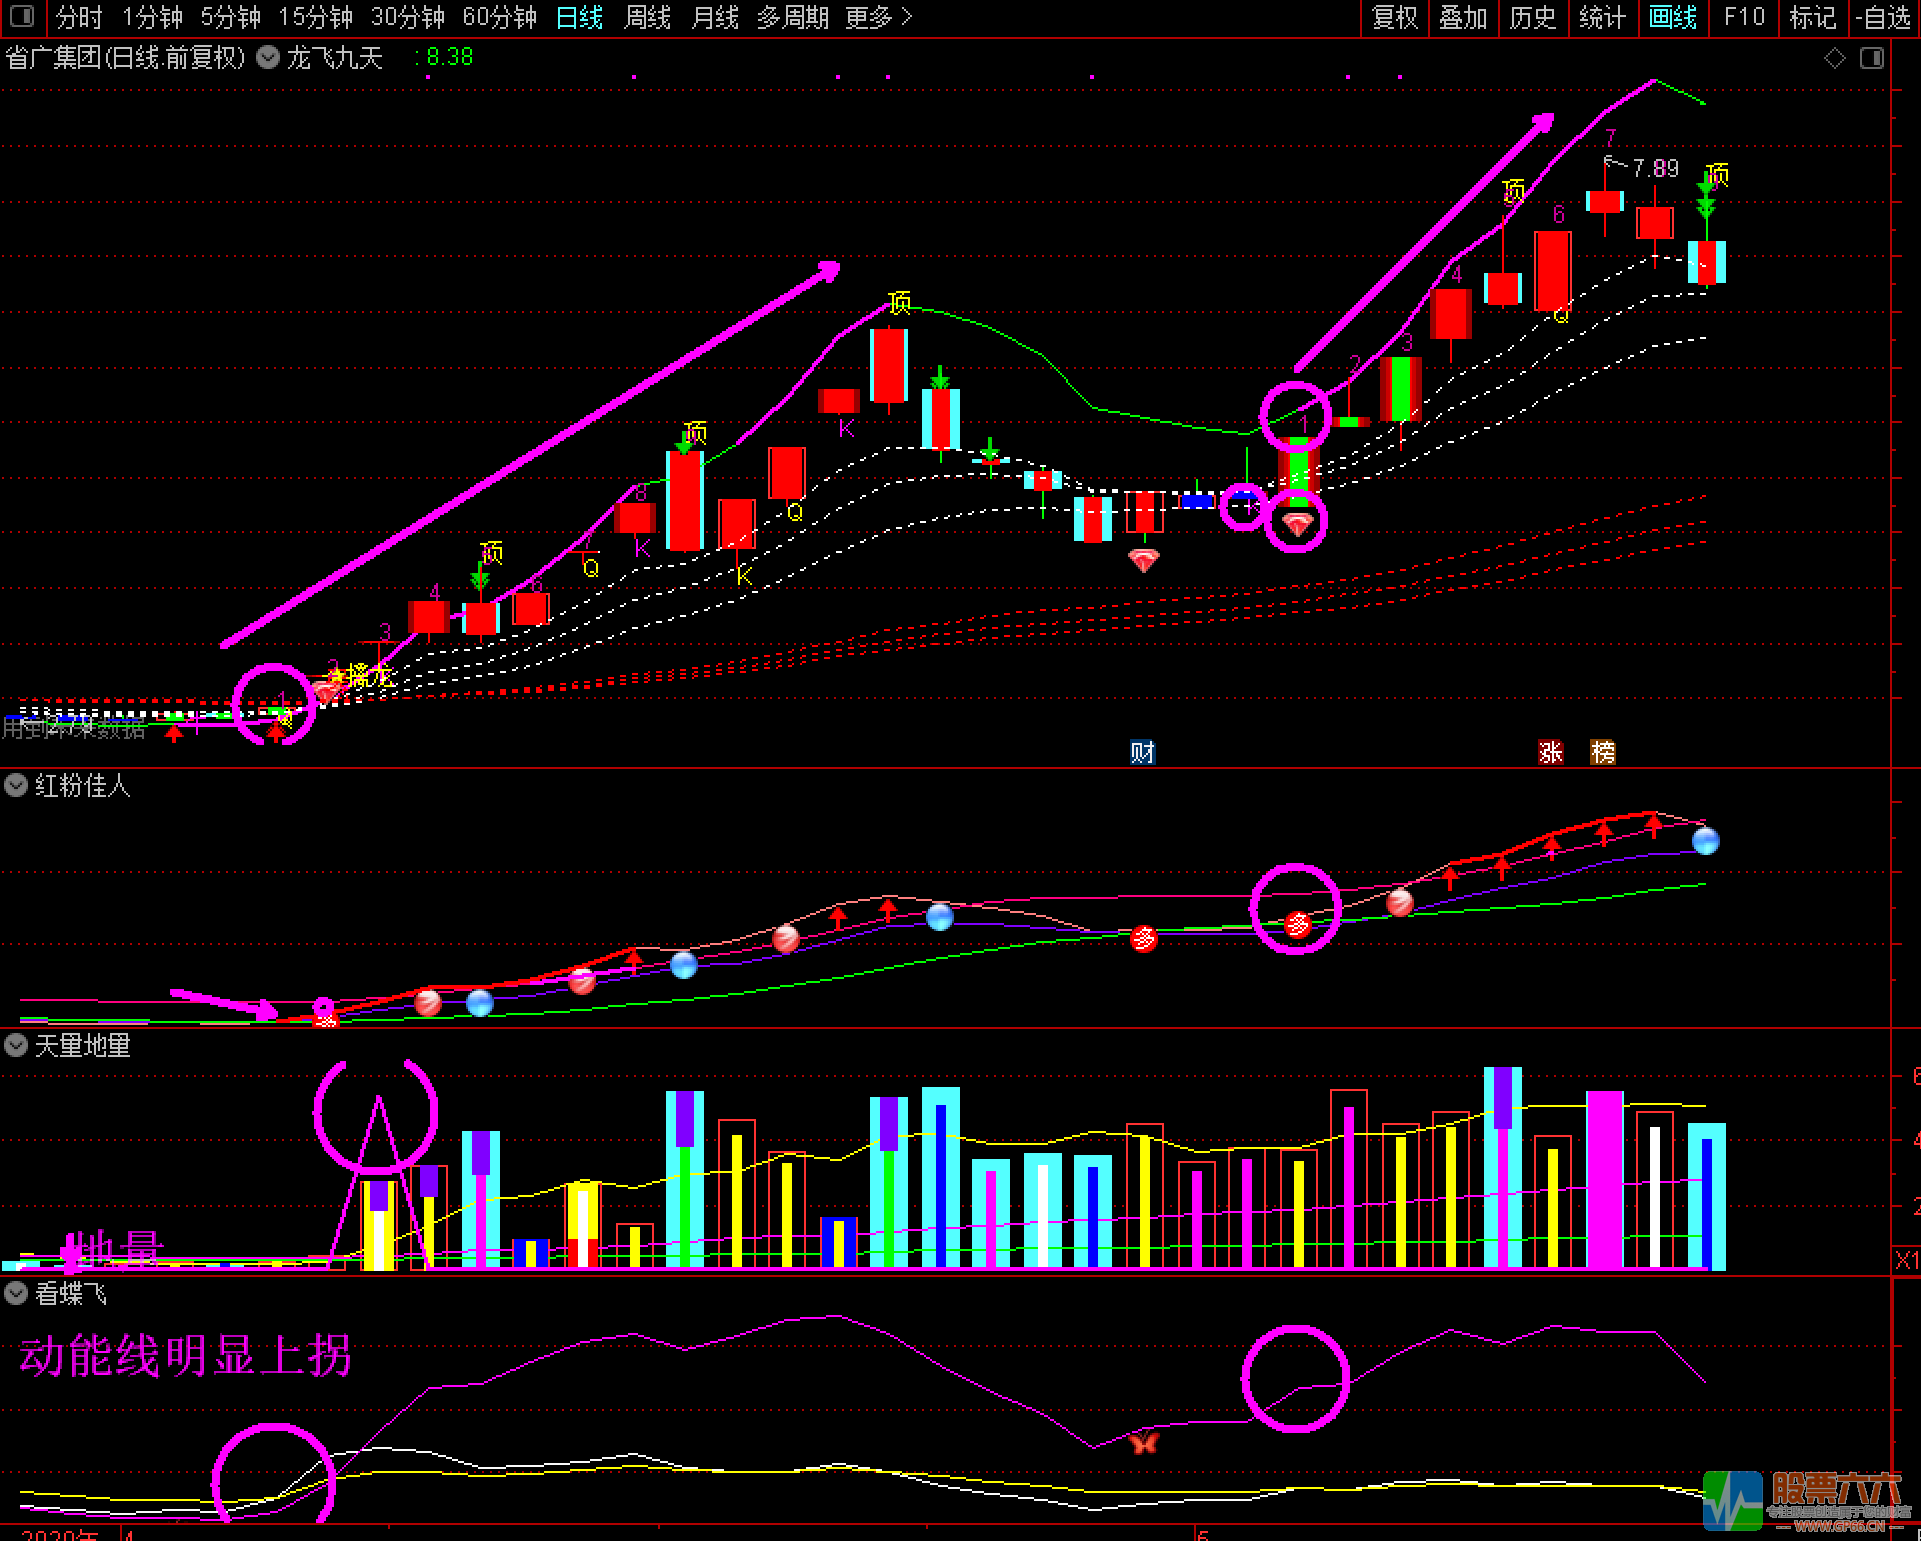Toggle 复权 price adjustment
This screenshot has height=1541, width=1921.
click(x=1394, y=17)
